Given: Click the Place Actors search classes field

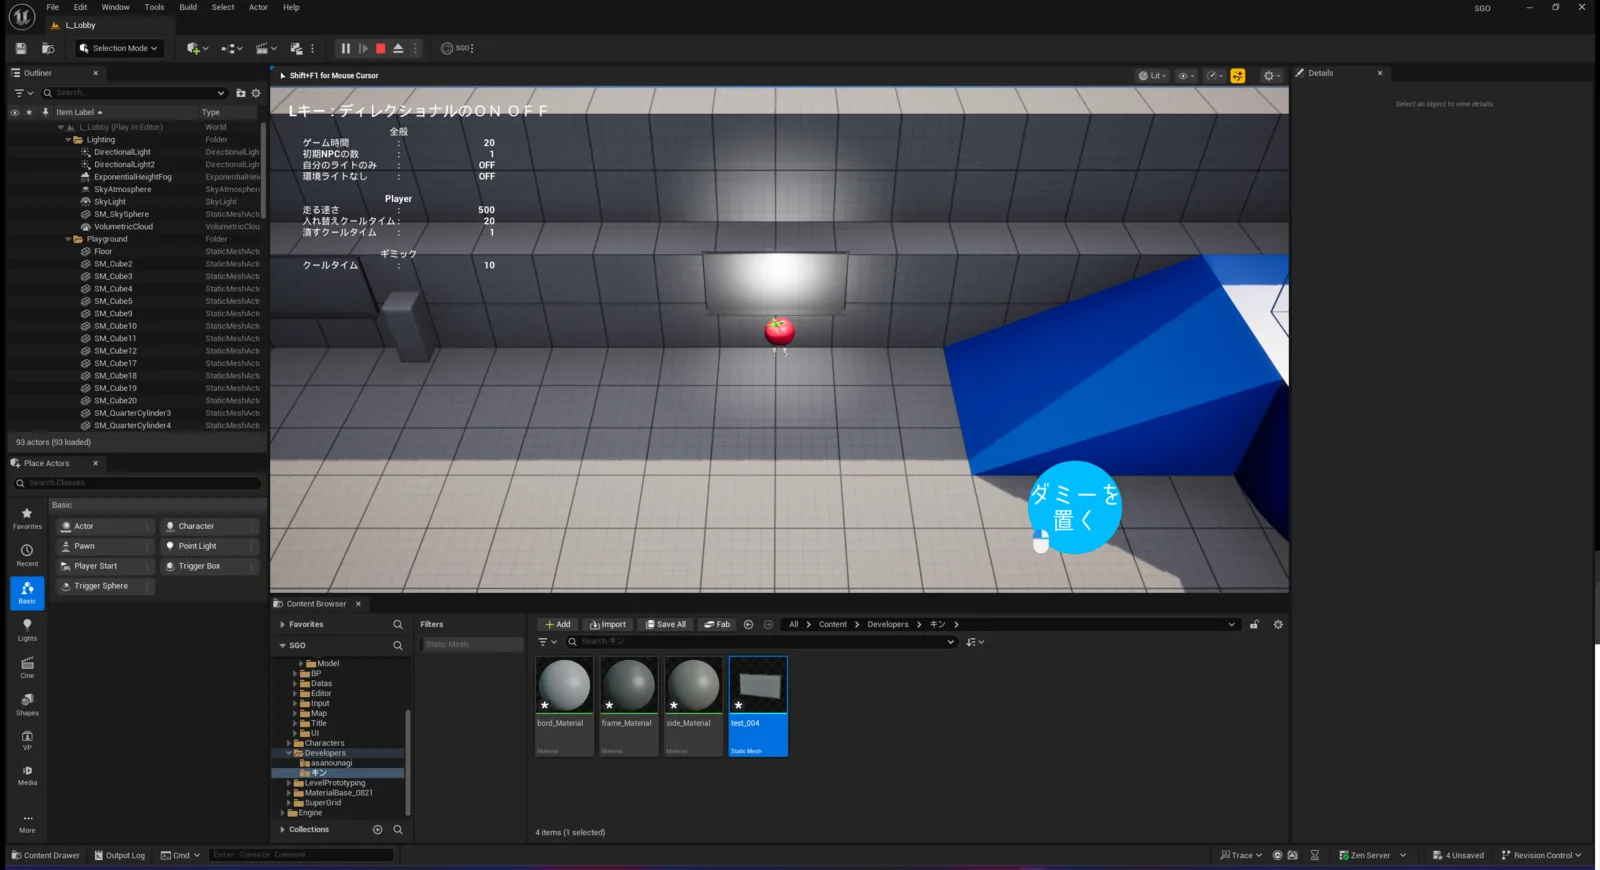Looking at the screenshot, I should (138, 483).
